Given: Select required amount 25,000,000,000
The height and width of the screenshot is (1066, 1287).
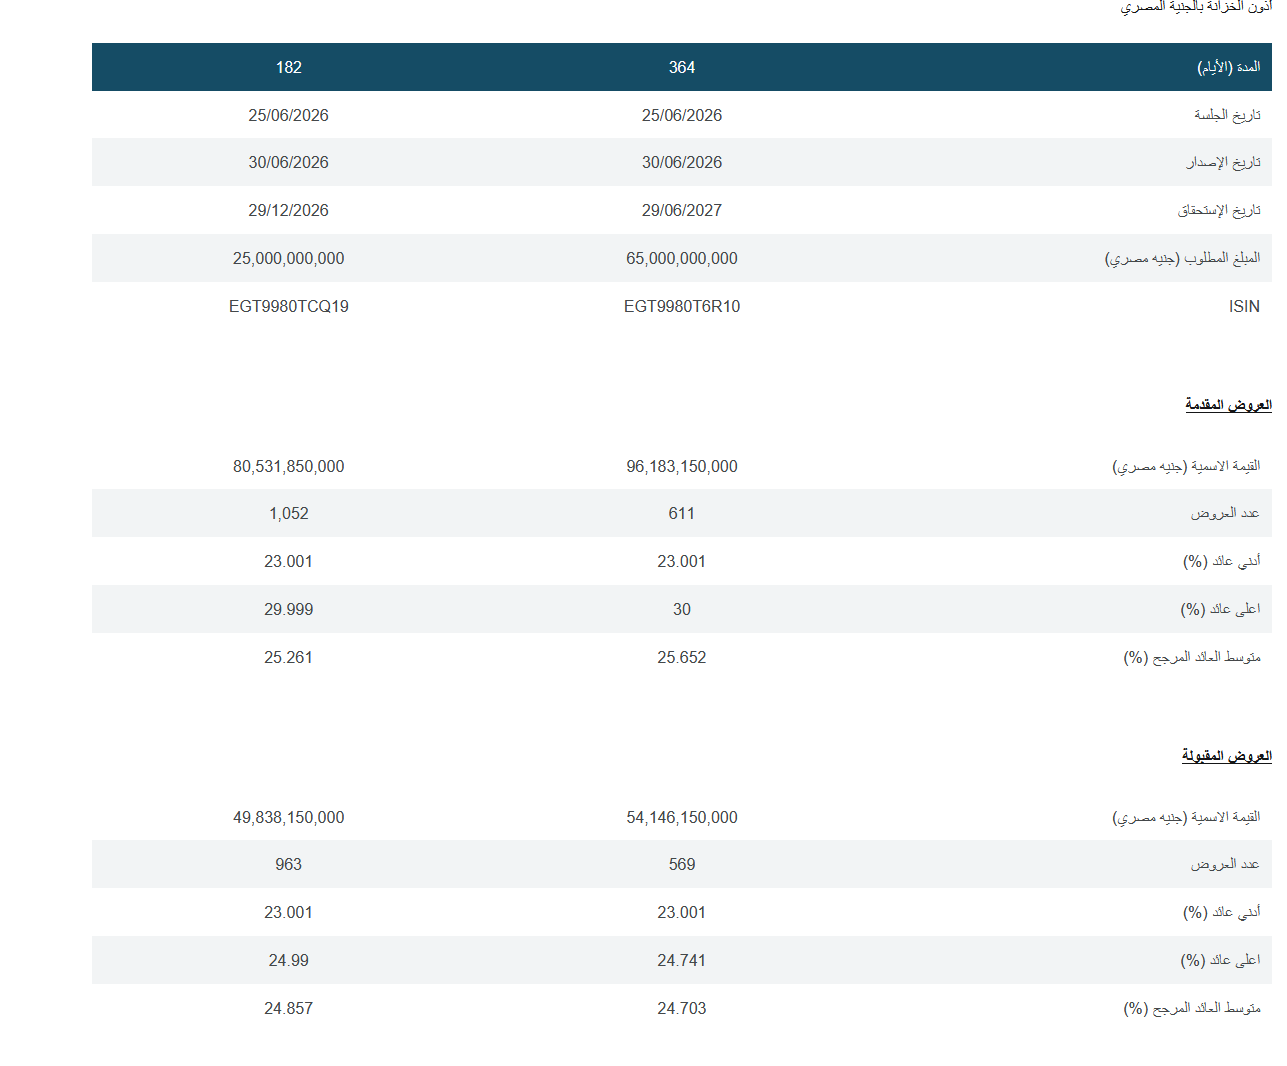Looking at the screenshot, I should [289, 258].
